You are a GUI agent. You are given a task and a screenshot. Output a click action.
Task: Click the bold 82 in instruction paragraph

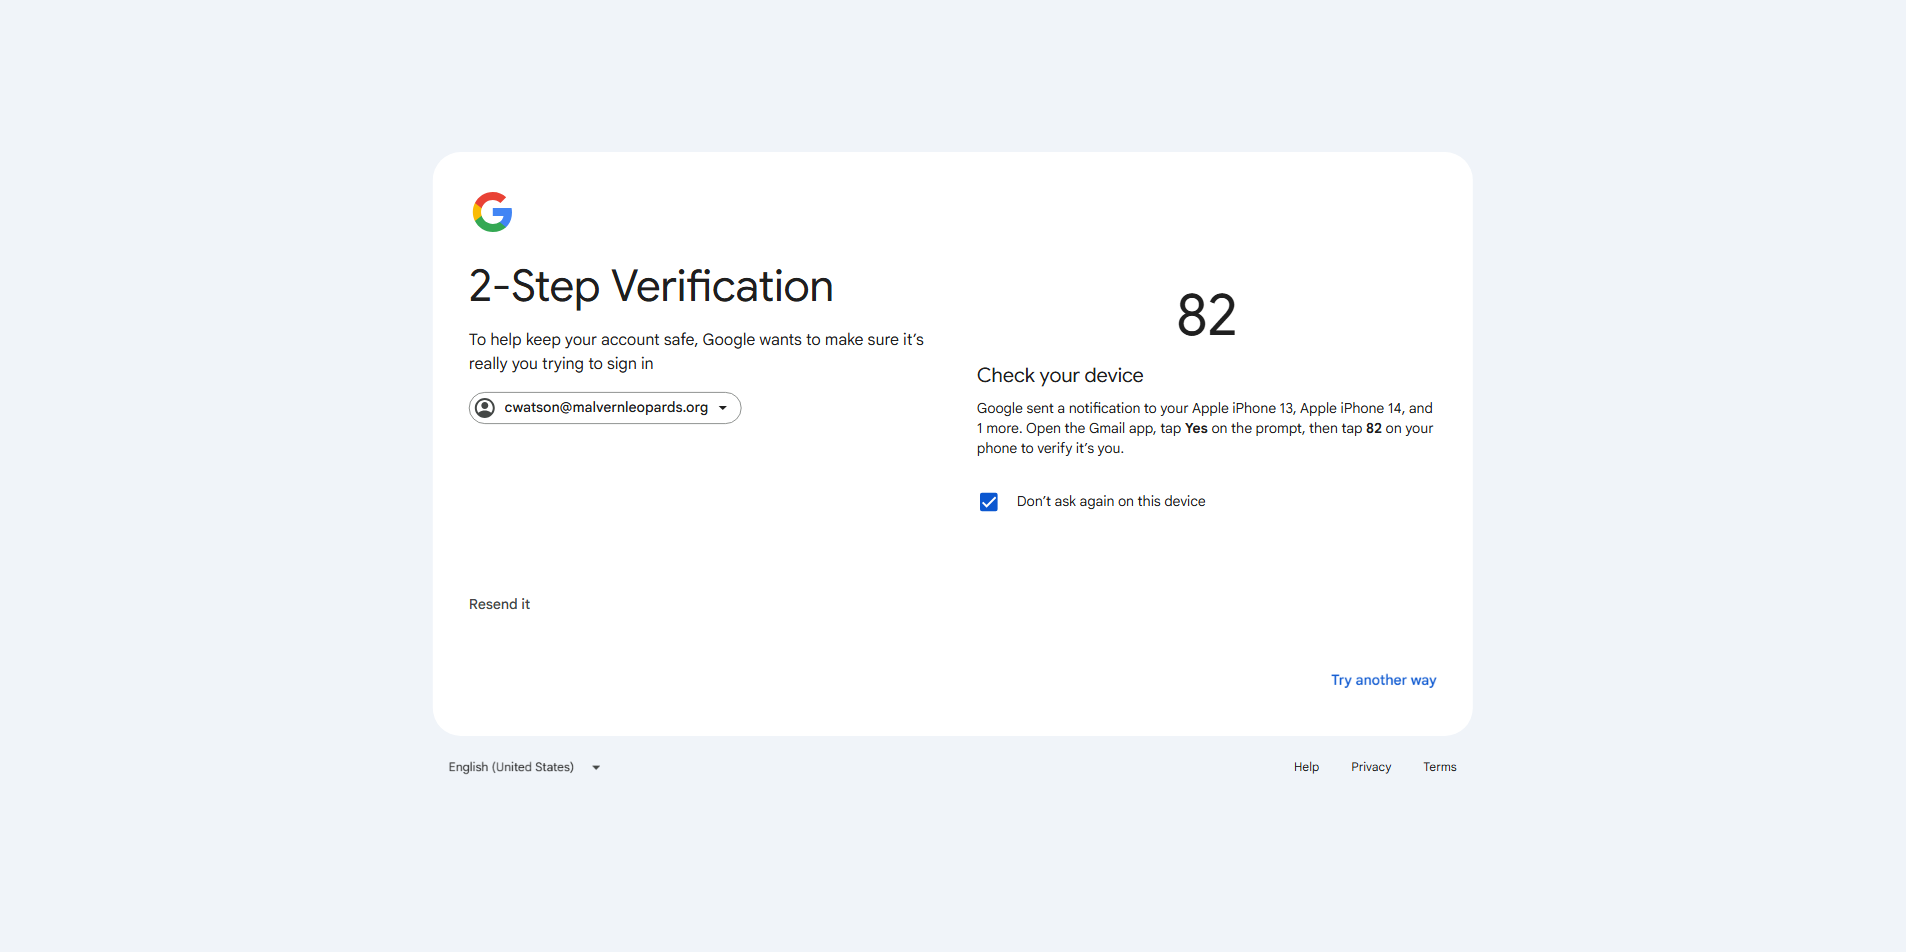coord(1374,428)
